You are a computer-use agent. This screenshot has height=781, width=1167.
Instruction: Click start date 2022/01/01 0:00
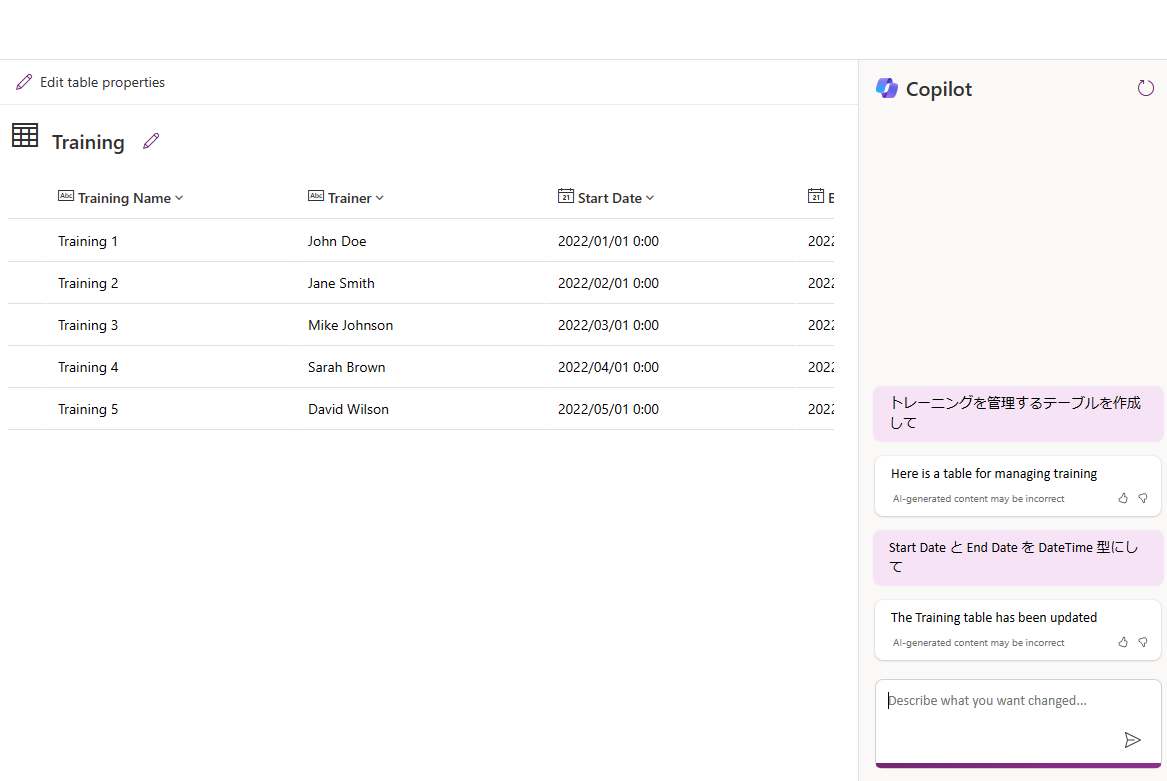pyautogui.click(x=608, y=241)
